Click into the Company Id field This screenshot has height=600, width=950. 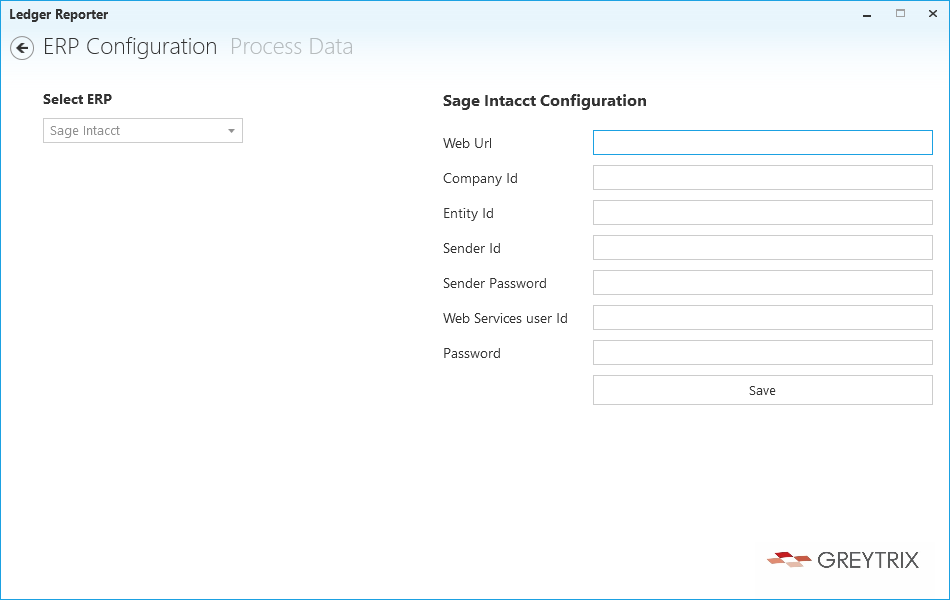tap(762, 178)
